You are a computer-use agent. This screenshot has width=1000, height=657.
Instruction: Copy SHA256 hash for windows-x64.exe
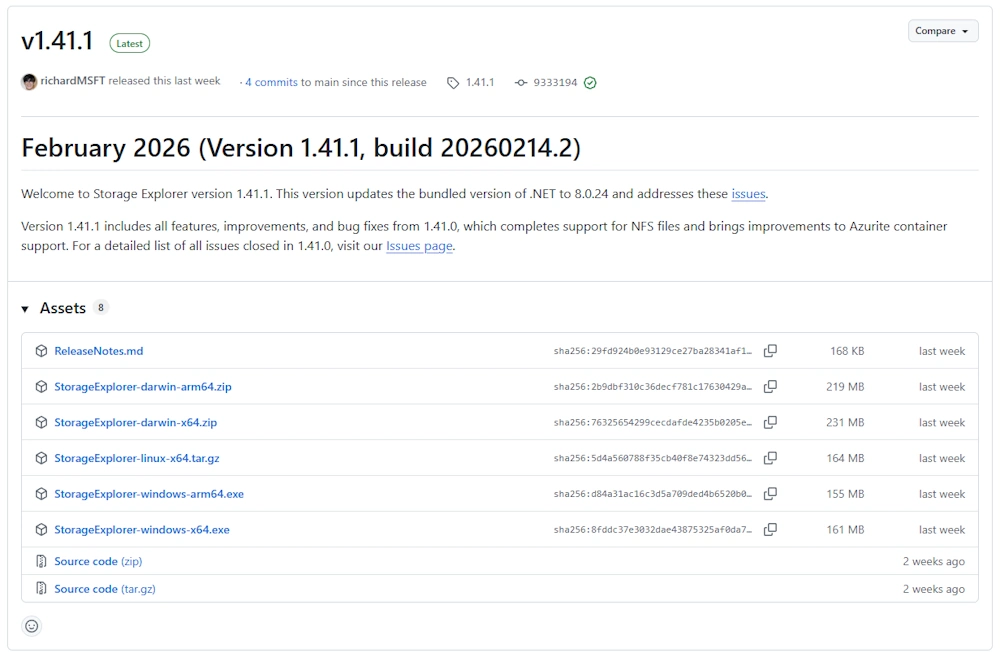tap(770, 530)
